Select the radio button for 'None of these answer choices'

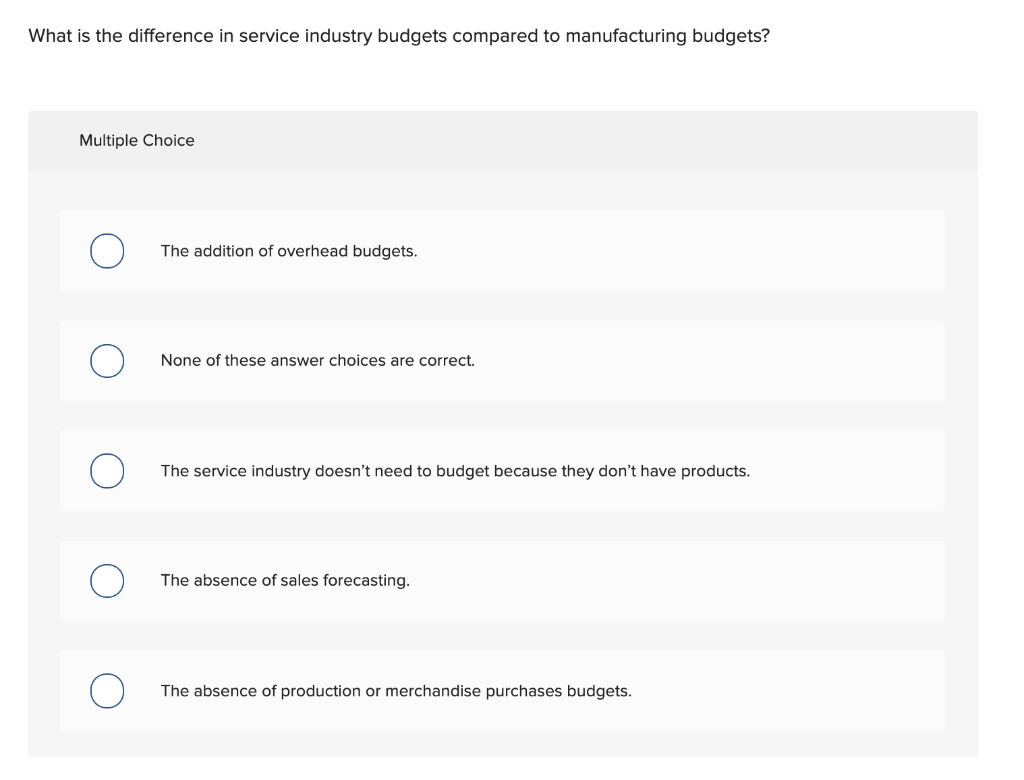pyautogui.click(x=107, y=361)
